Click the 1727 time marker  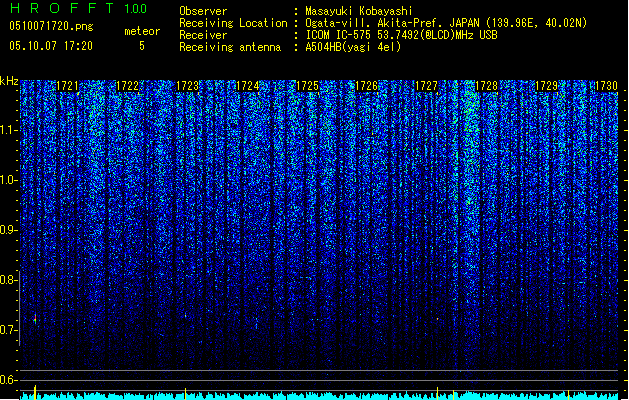point(426,86)
